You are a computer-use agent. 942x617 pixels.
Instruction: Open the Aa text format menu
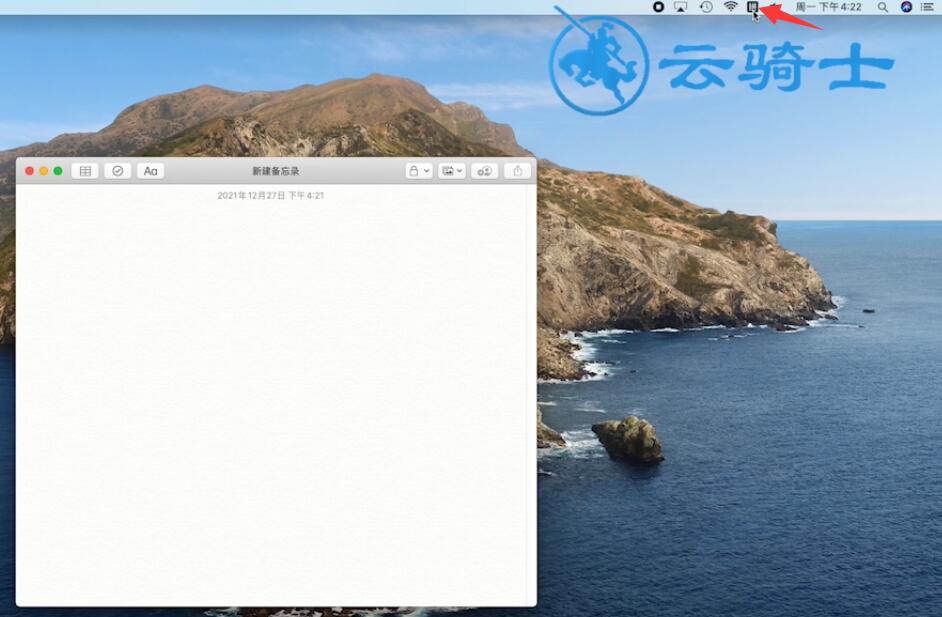click(x=151, y=171)
